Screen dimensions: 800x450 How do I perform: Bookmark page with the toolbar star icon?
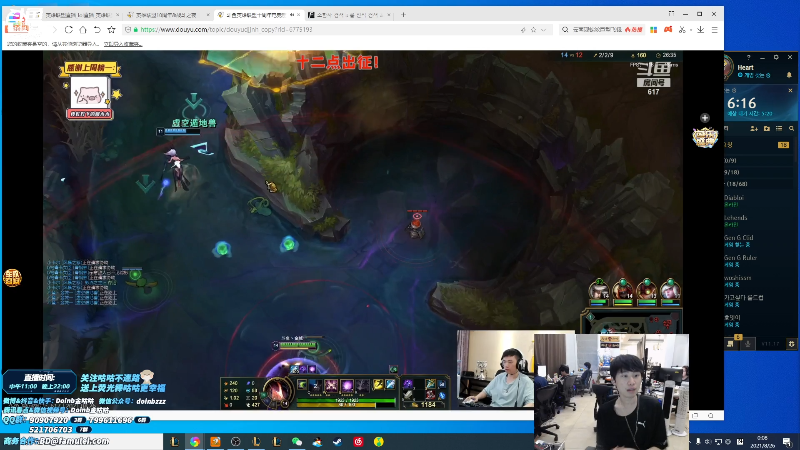click(x=111, y=30)
